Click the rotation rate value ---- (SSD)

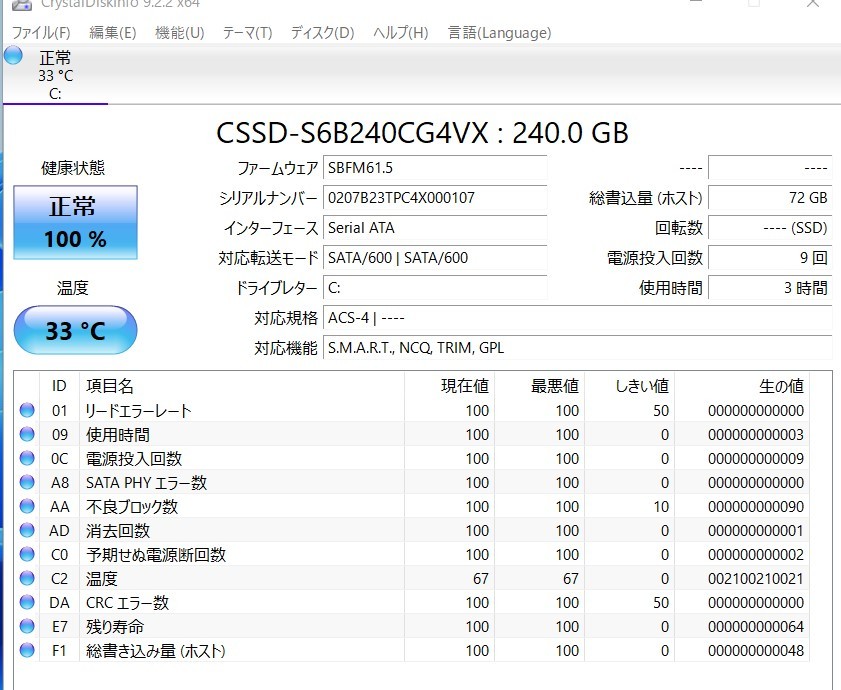pyautogui.click(x=770, y=228)
